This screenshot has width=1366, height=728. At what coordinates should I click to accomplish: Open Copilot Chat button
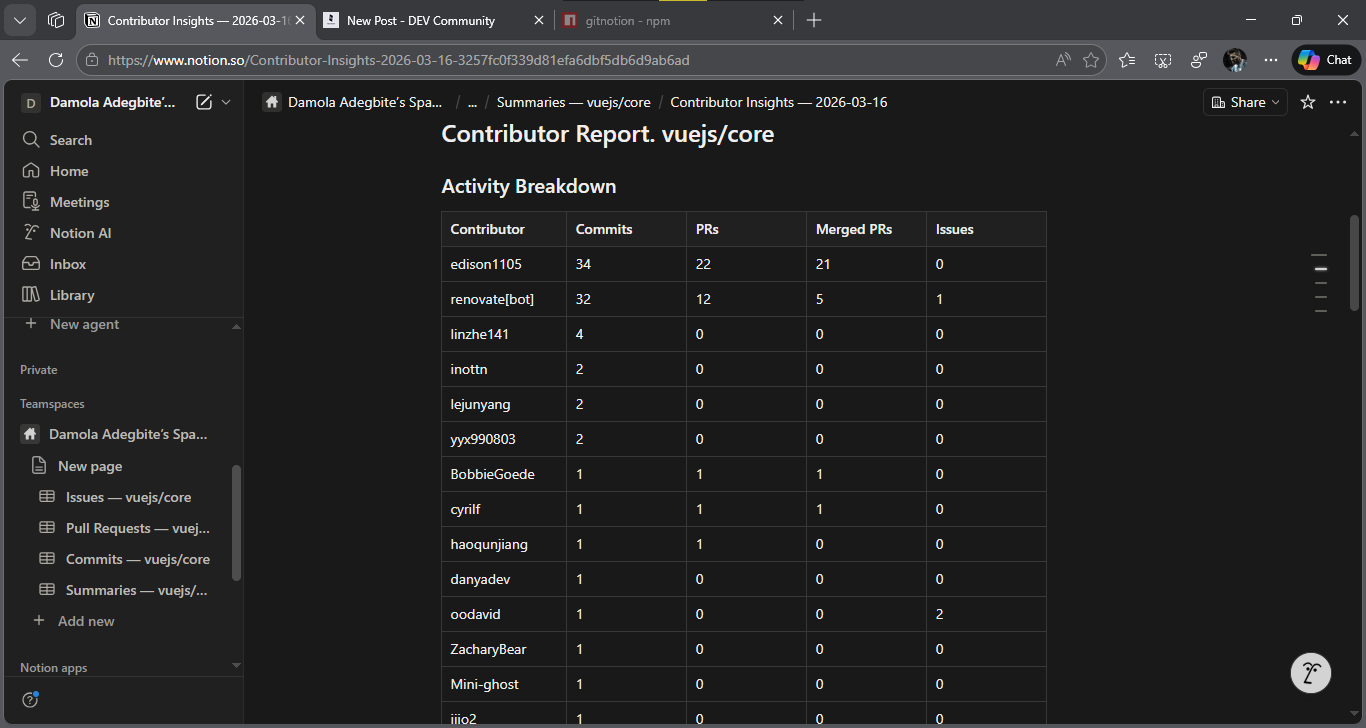[1326, 60]
